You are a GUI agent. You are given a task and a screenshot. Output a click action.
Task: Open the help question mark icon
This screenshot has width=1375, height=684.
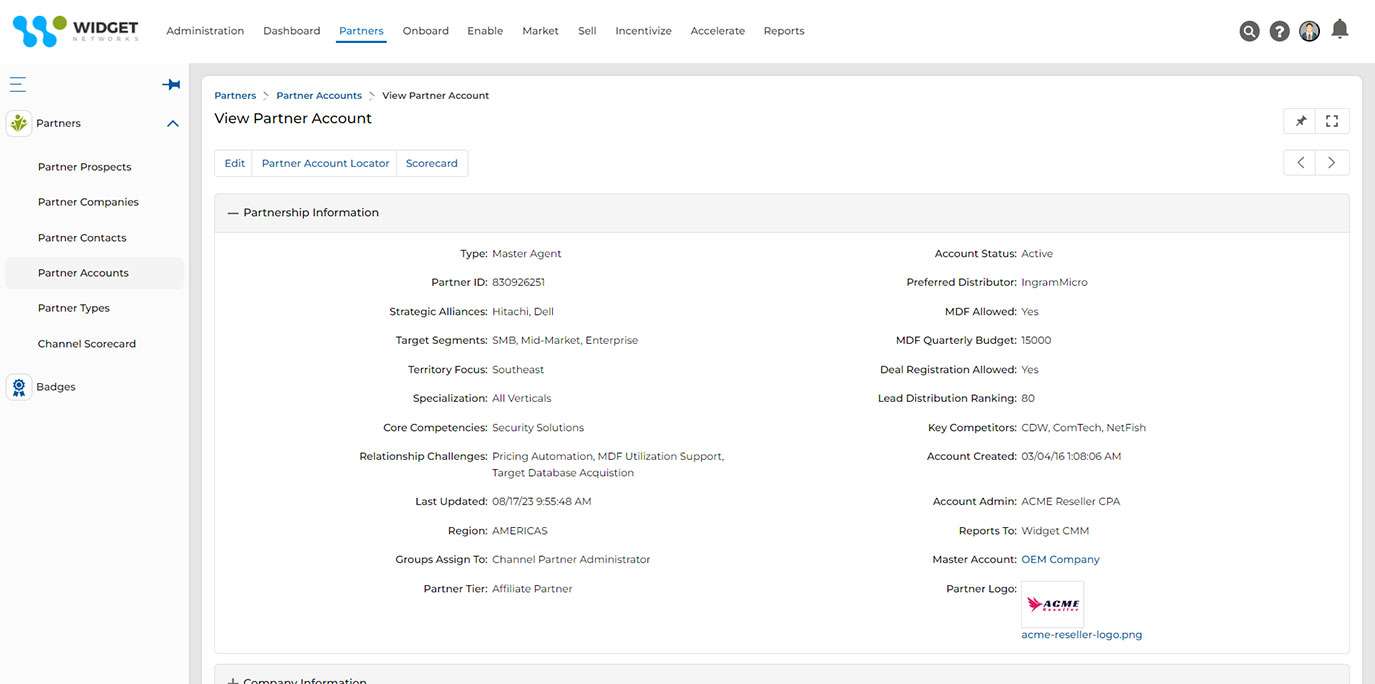(x=1279, y=31)
